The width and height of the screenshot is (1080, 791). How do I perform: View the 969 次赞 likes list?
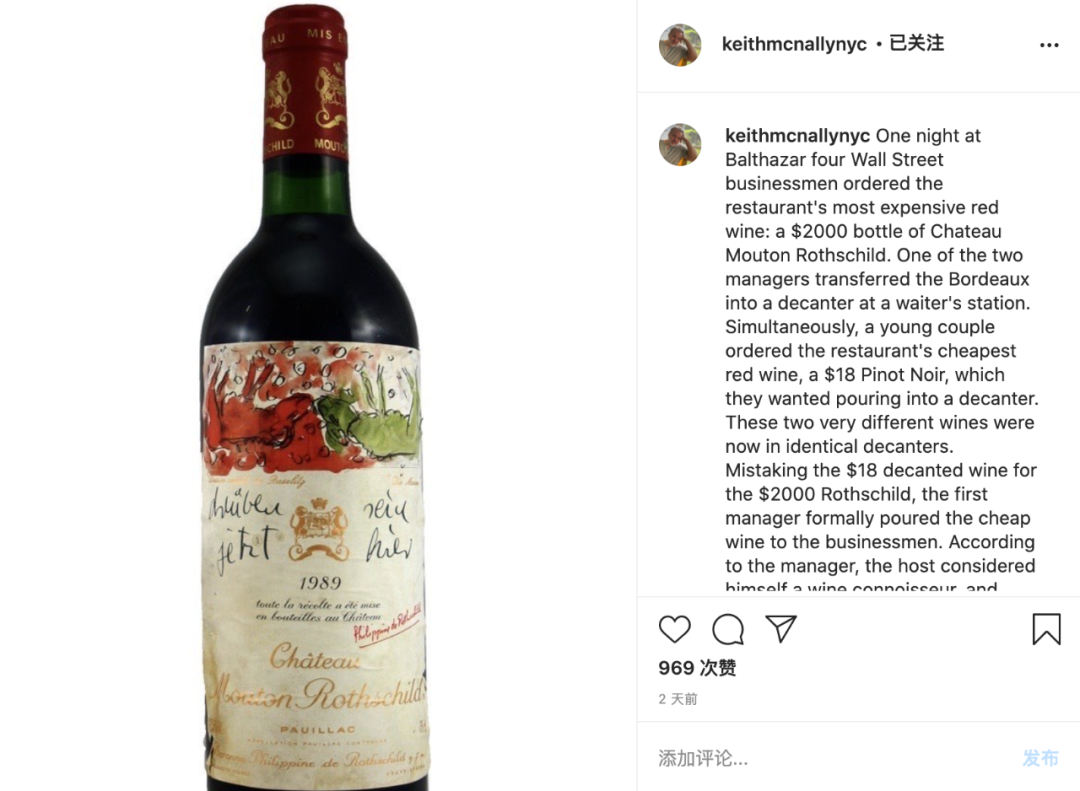[x=697, y=668]
